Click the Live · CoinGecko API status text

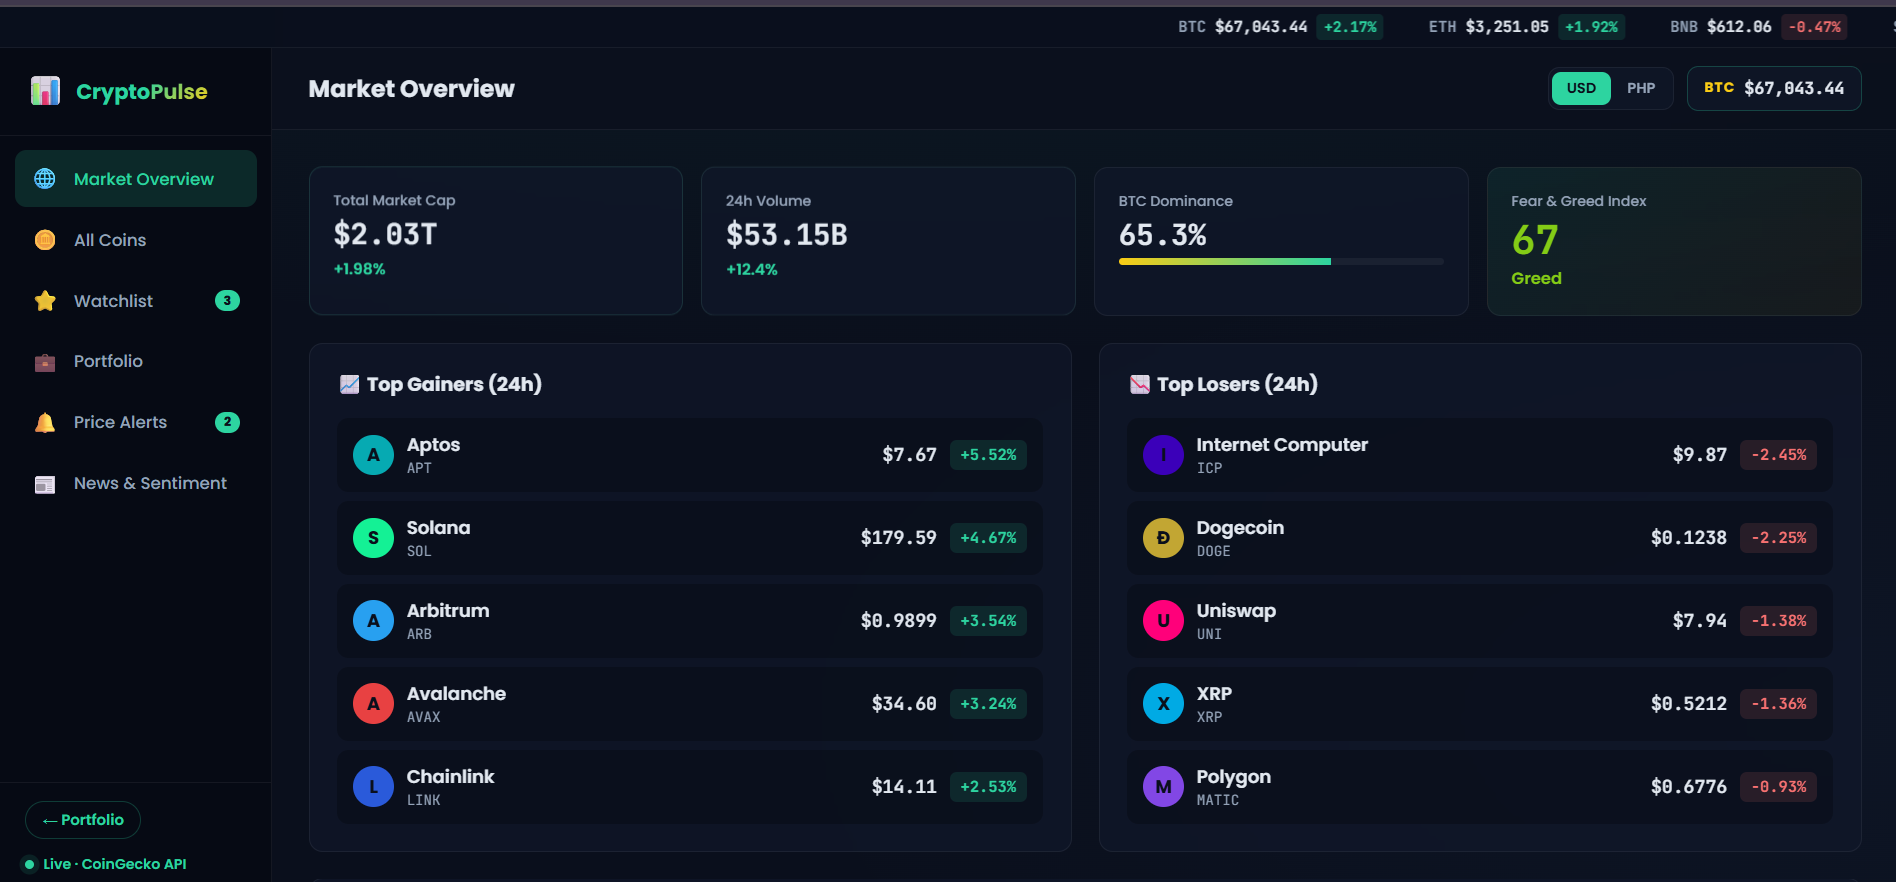click(x=115, y=865)
